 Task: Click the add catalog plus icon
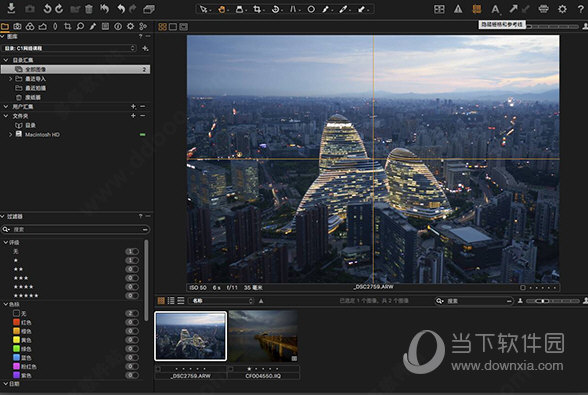(x=145, y=48)
